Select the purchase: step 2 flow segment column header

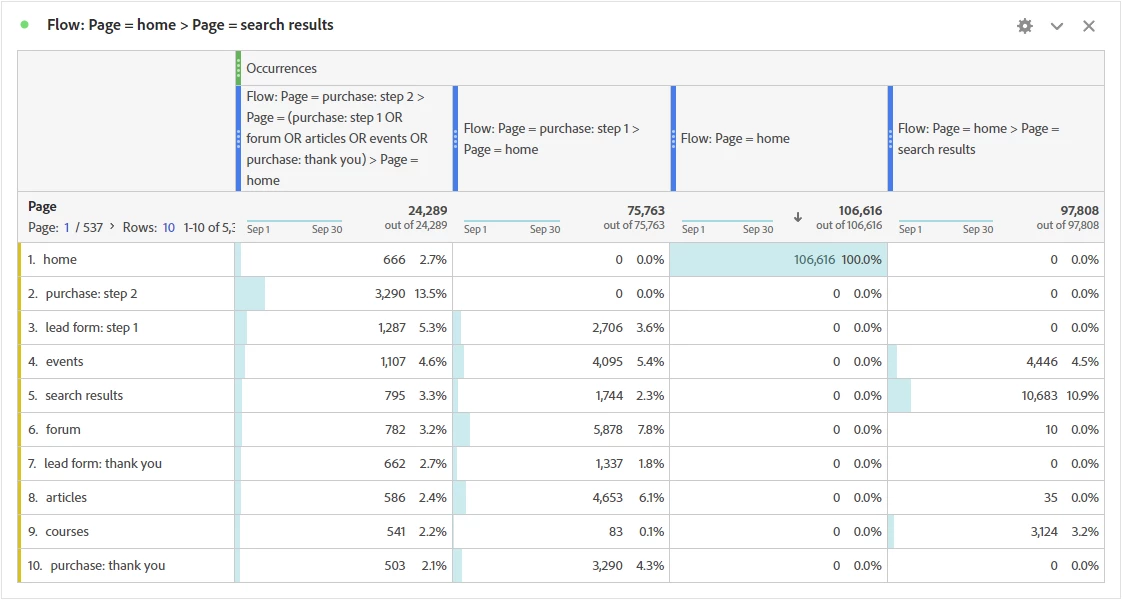pos(345,138)
